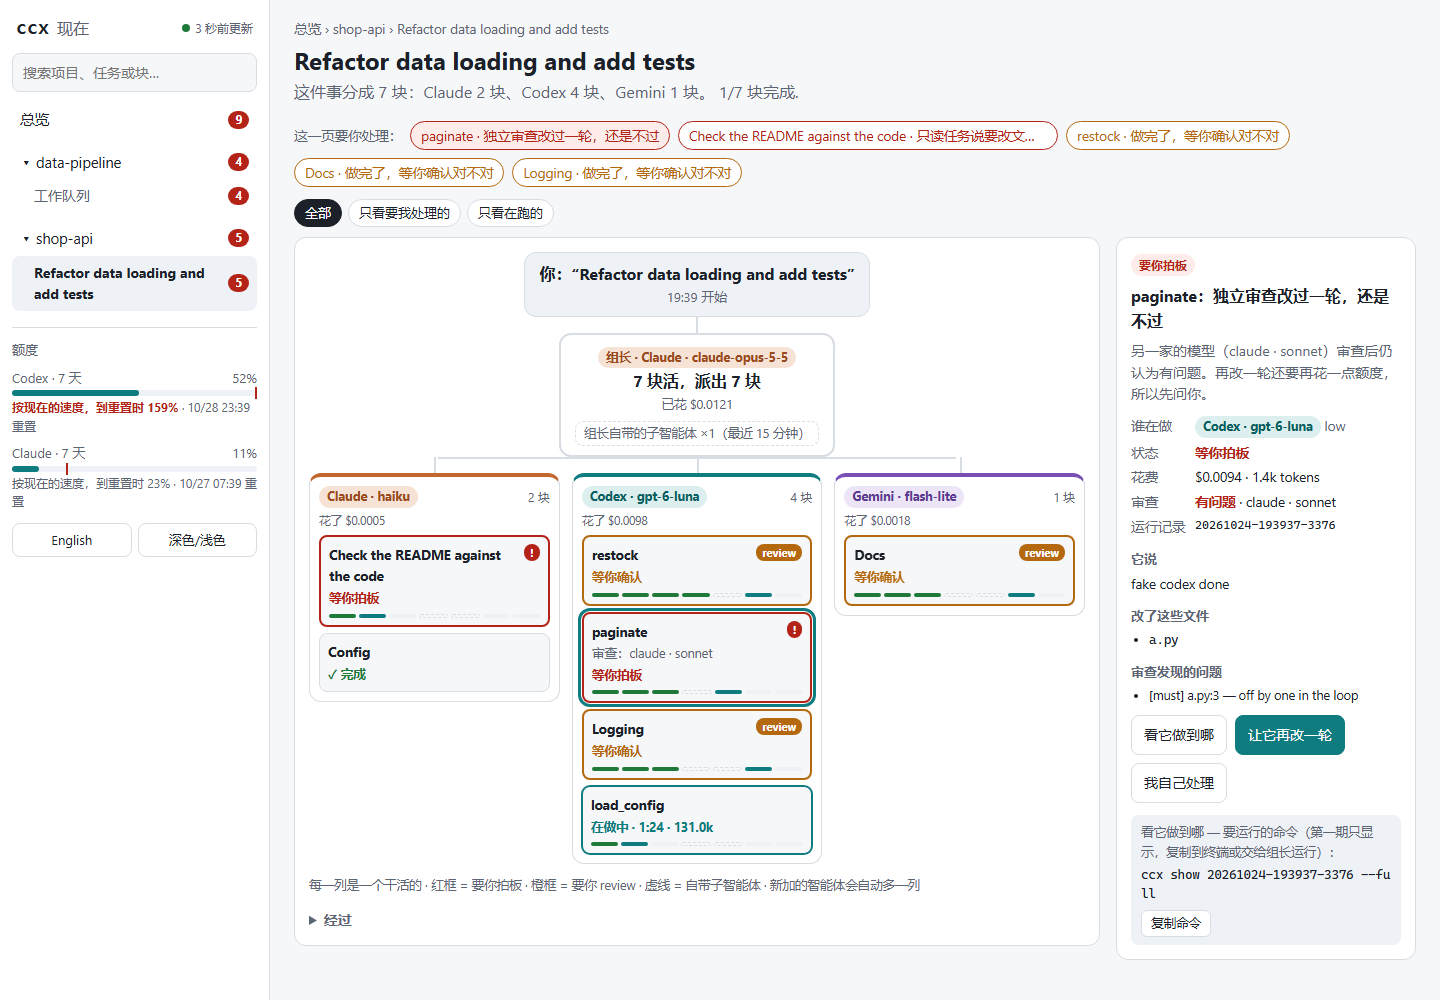Click the green update status dot

(186, 28)
